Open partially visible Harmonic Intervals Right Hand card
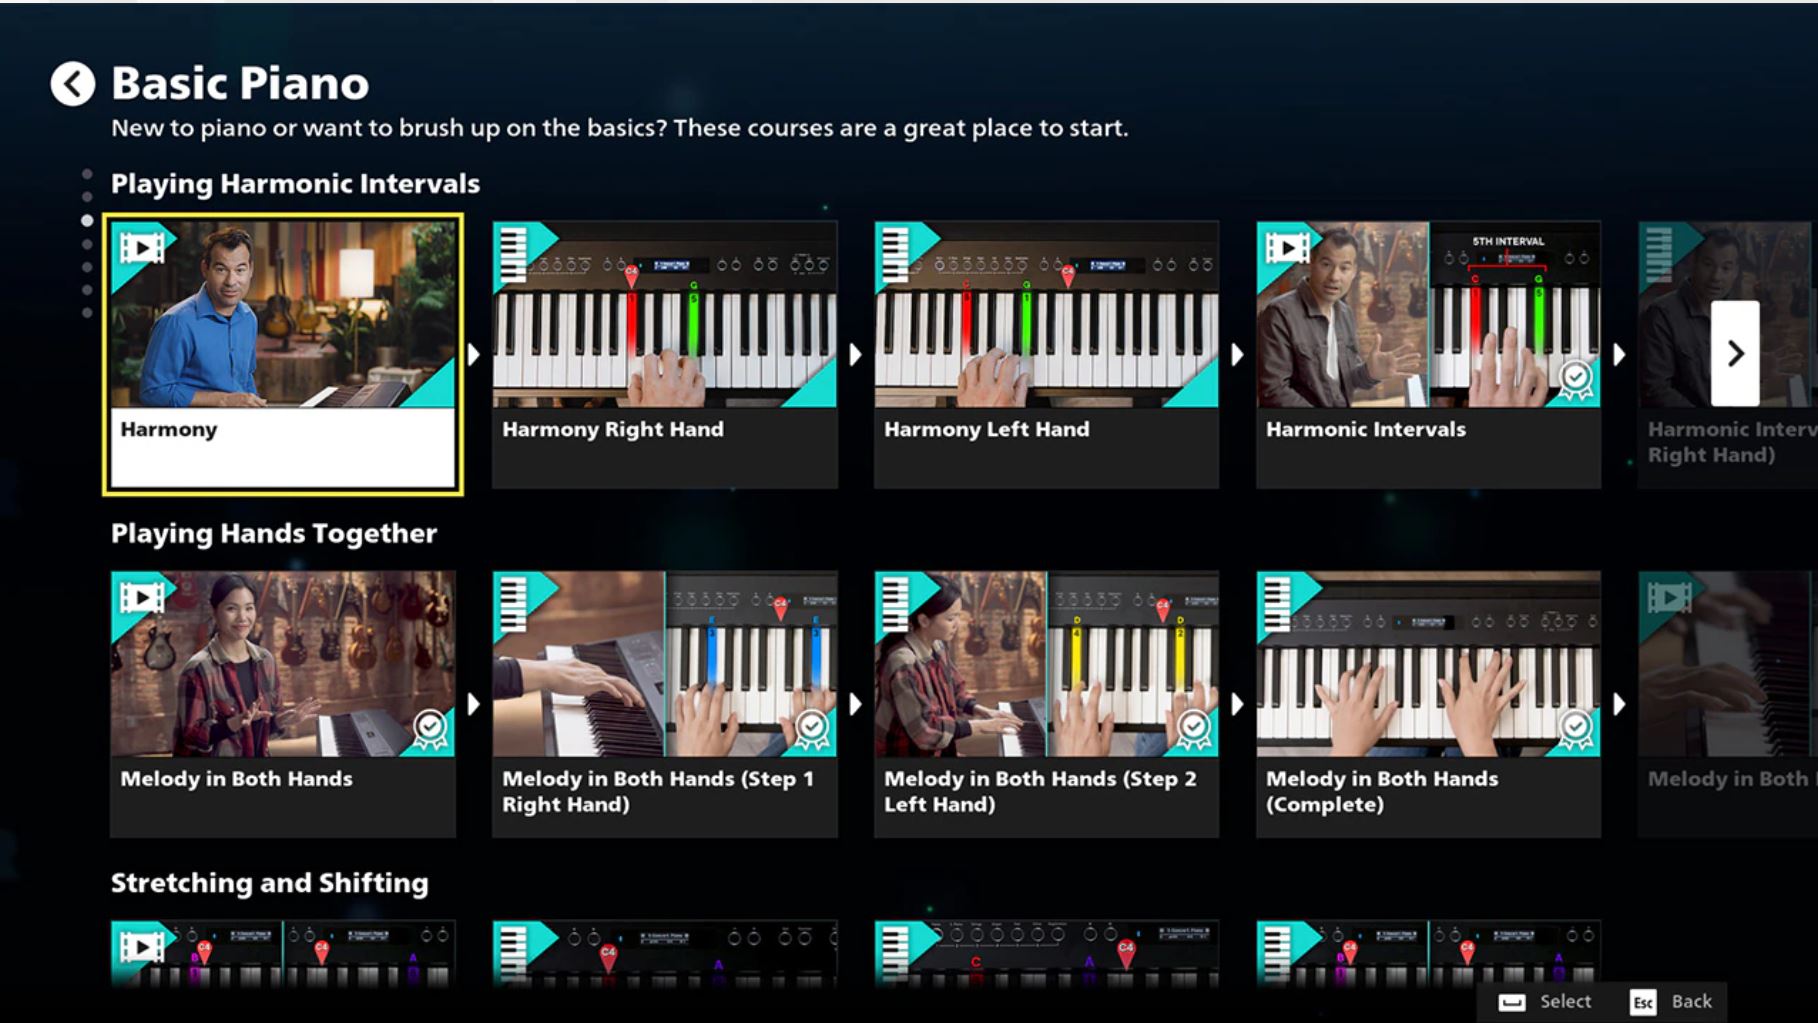1818x1023 pixels. tap(1728, 354)
